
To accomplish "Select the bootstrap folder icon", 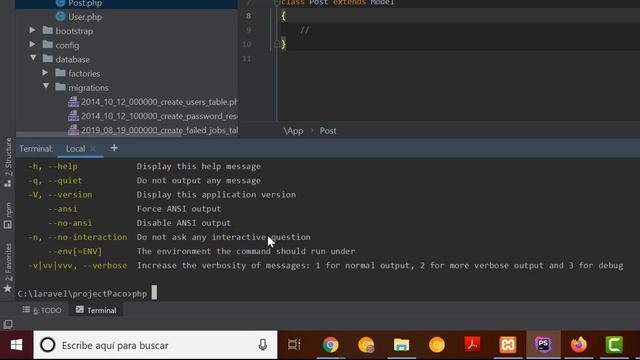I will coord(48,31).
